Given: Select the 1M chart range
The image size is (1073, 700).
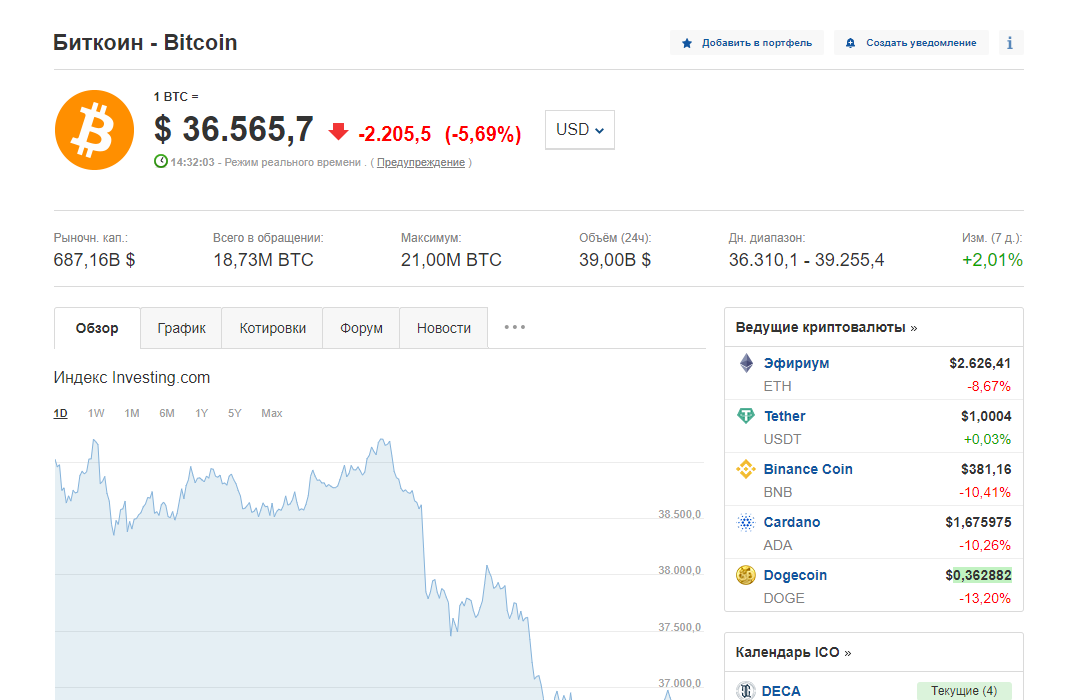Looking at the screenshot, I should (x=132, y=413).
